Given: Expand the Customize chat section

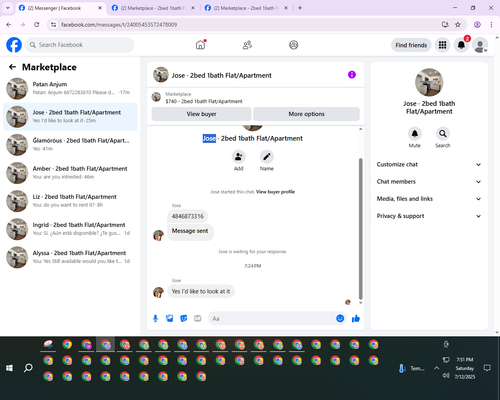Looking at the screenshot, I should point(429,164).
